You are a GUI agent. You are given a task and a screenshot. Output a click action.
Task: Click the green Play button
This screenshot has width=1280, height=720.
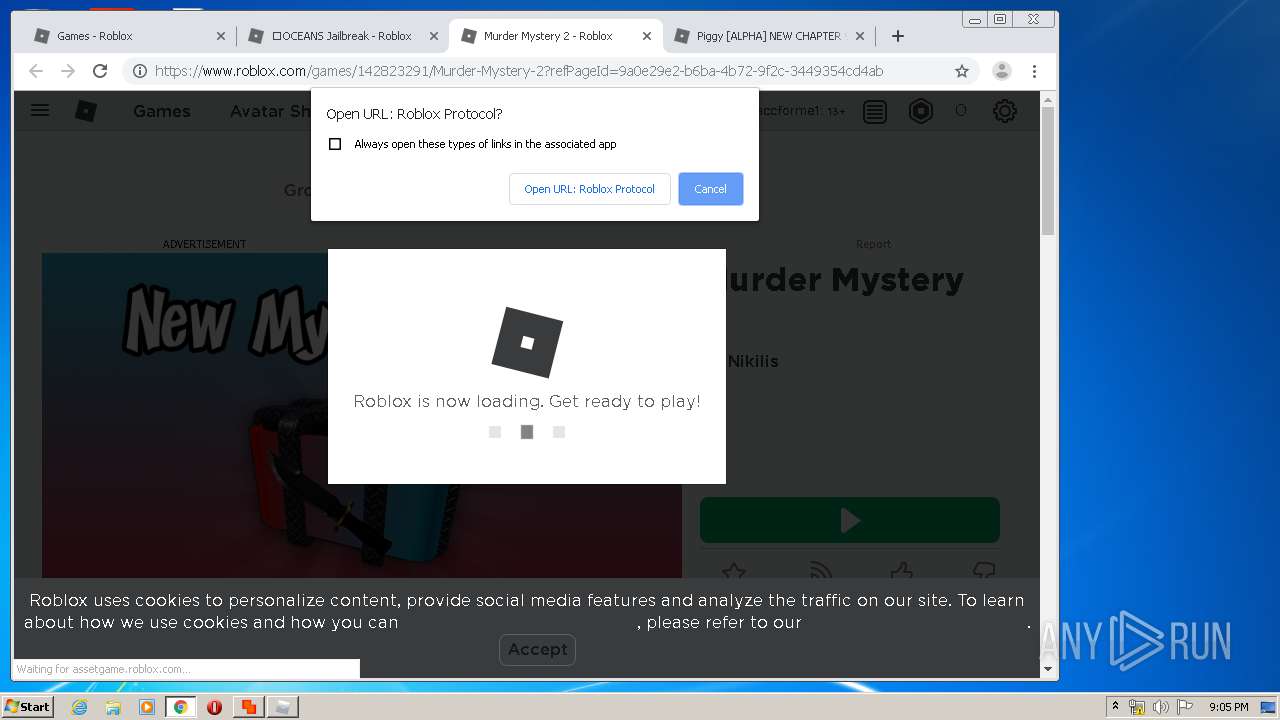click(850, 520)
